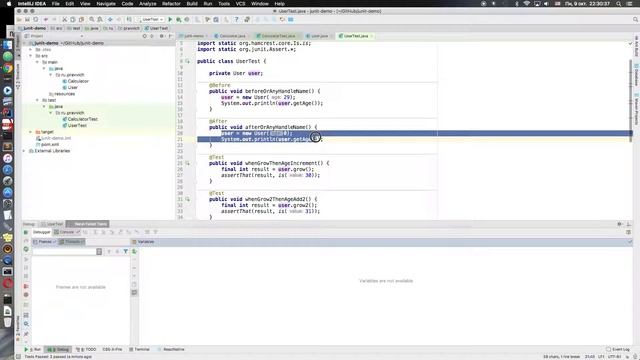
Task: Click the frames filter funnel icon
Action: 126,251
